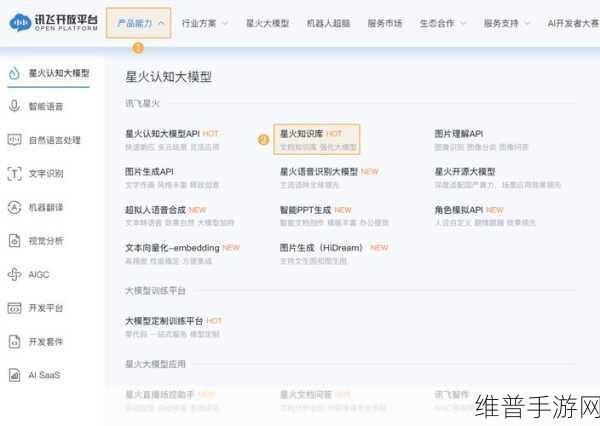Expand the 行业方案 dropdown arrow
Image resolution: width=600 pixels, height=426 pixels.
click(225, 23)
